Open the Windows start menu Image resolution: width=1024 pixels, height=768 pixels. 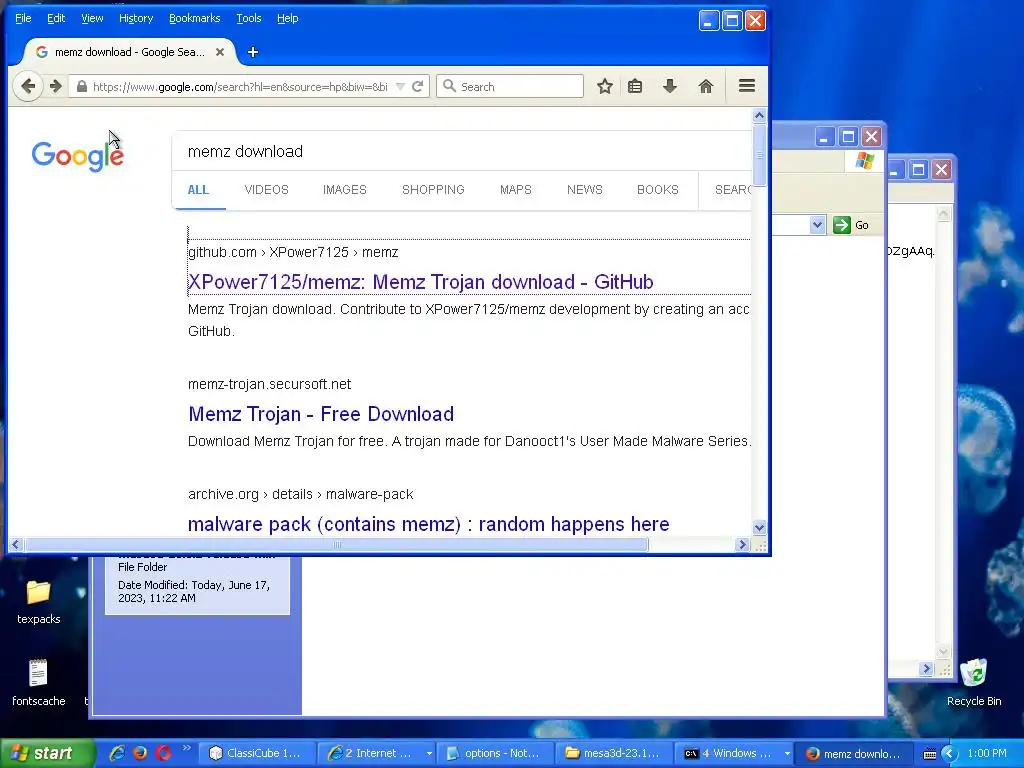[47, 753]
